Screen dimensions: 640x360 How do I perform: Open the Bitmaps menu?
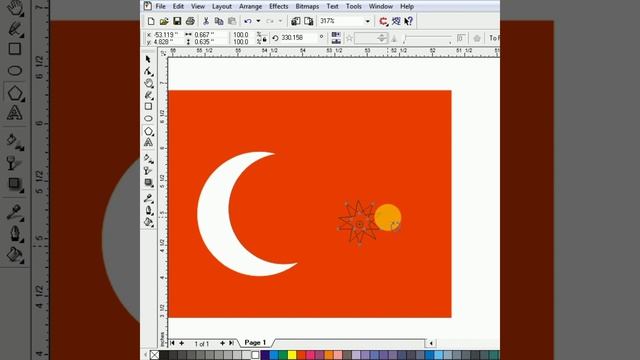307,7
